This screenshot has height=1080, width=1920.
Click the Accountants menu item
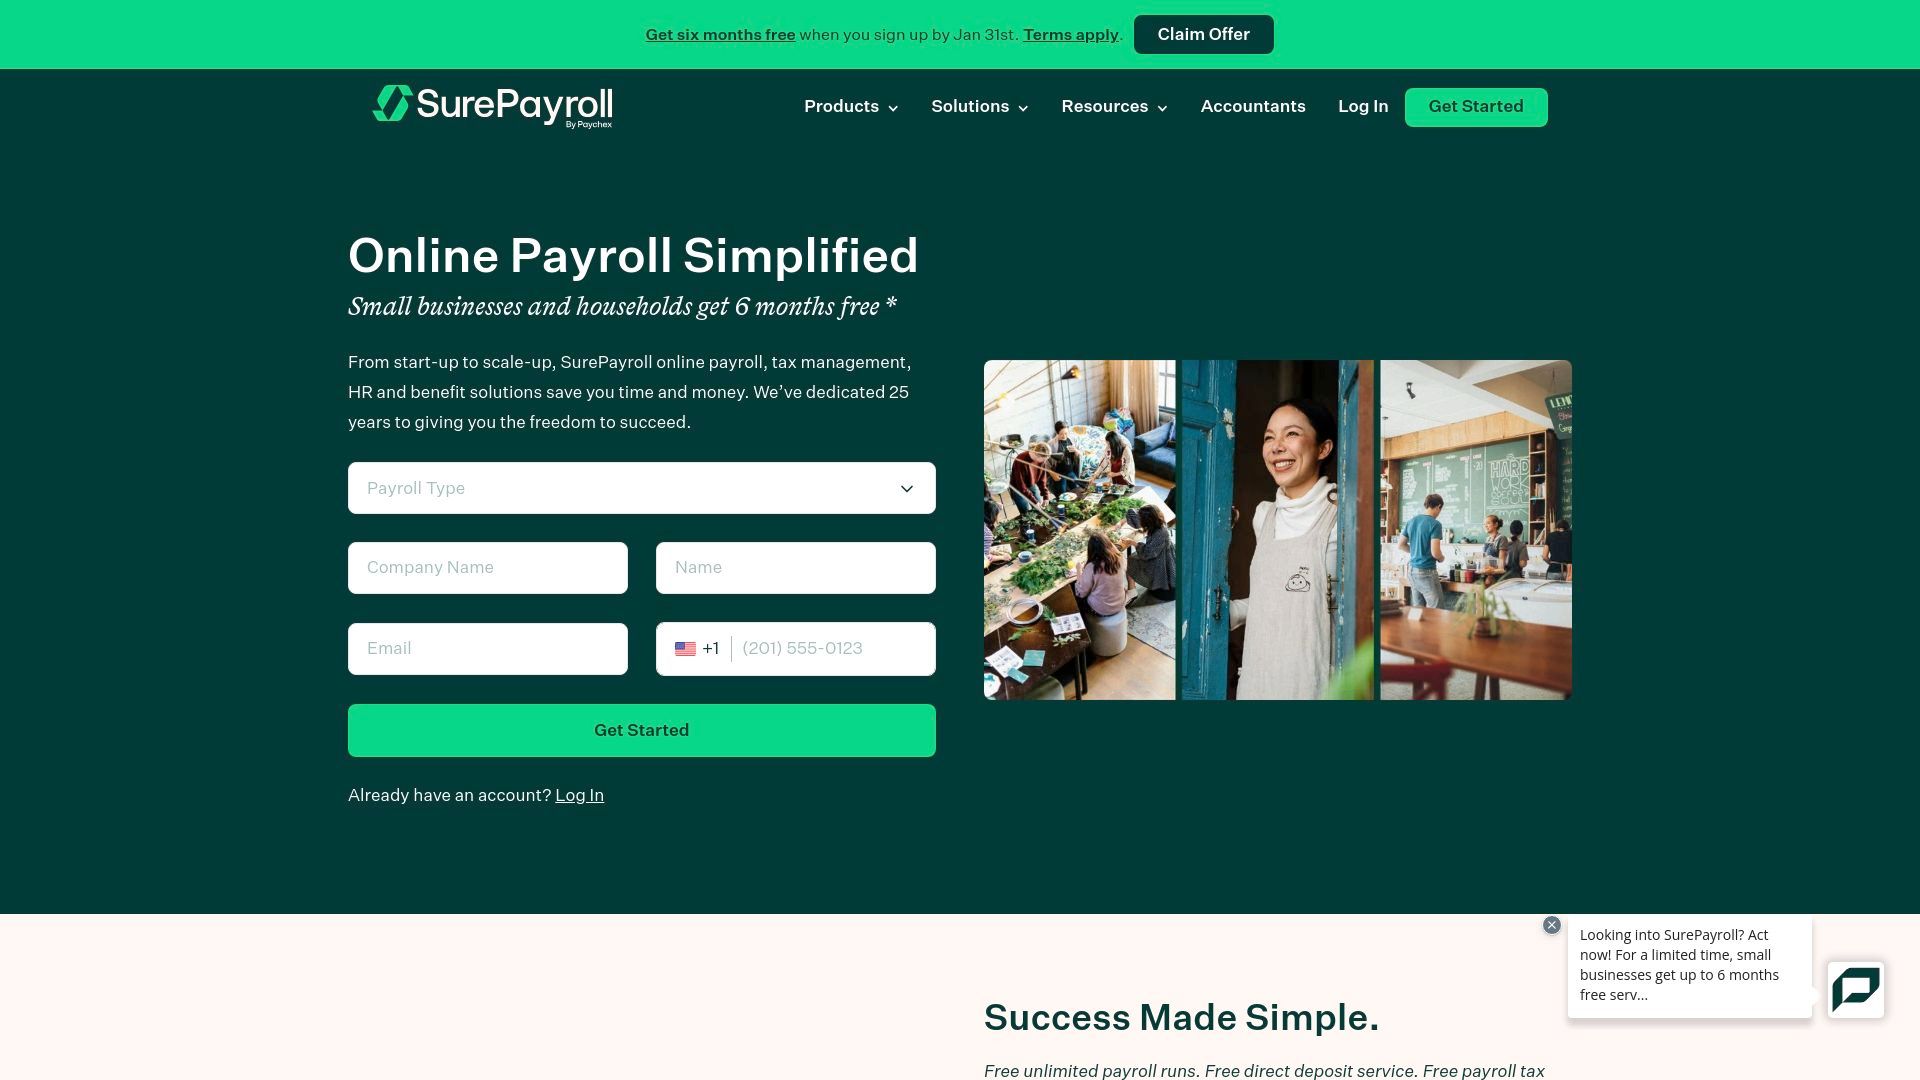[x=1251, y=105]
